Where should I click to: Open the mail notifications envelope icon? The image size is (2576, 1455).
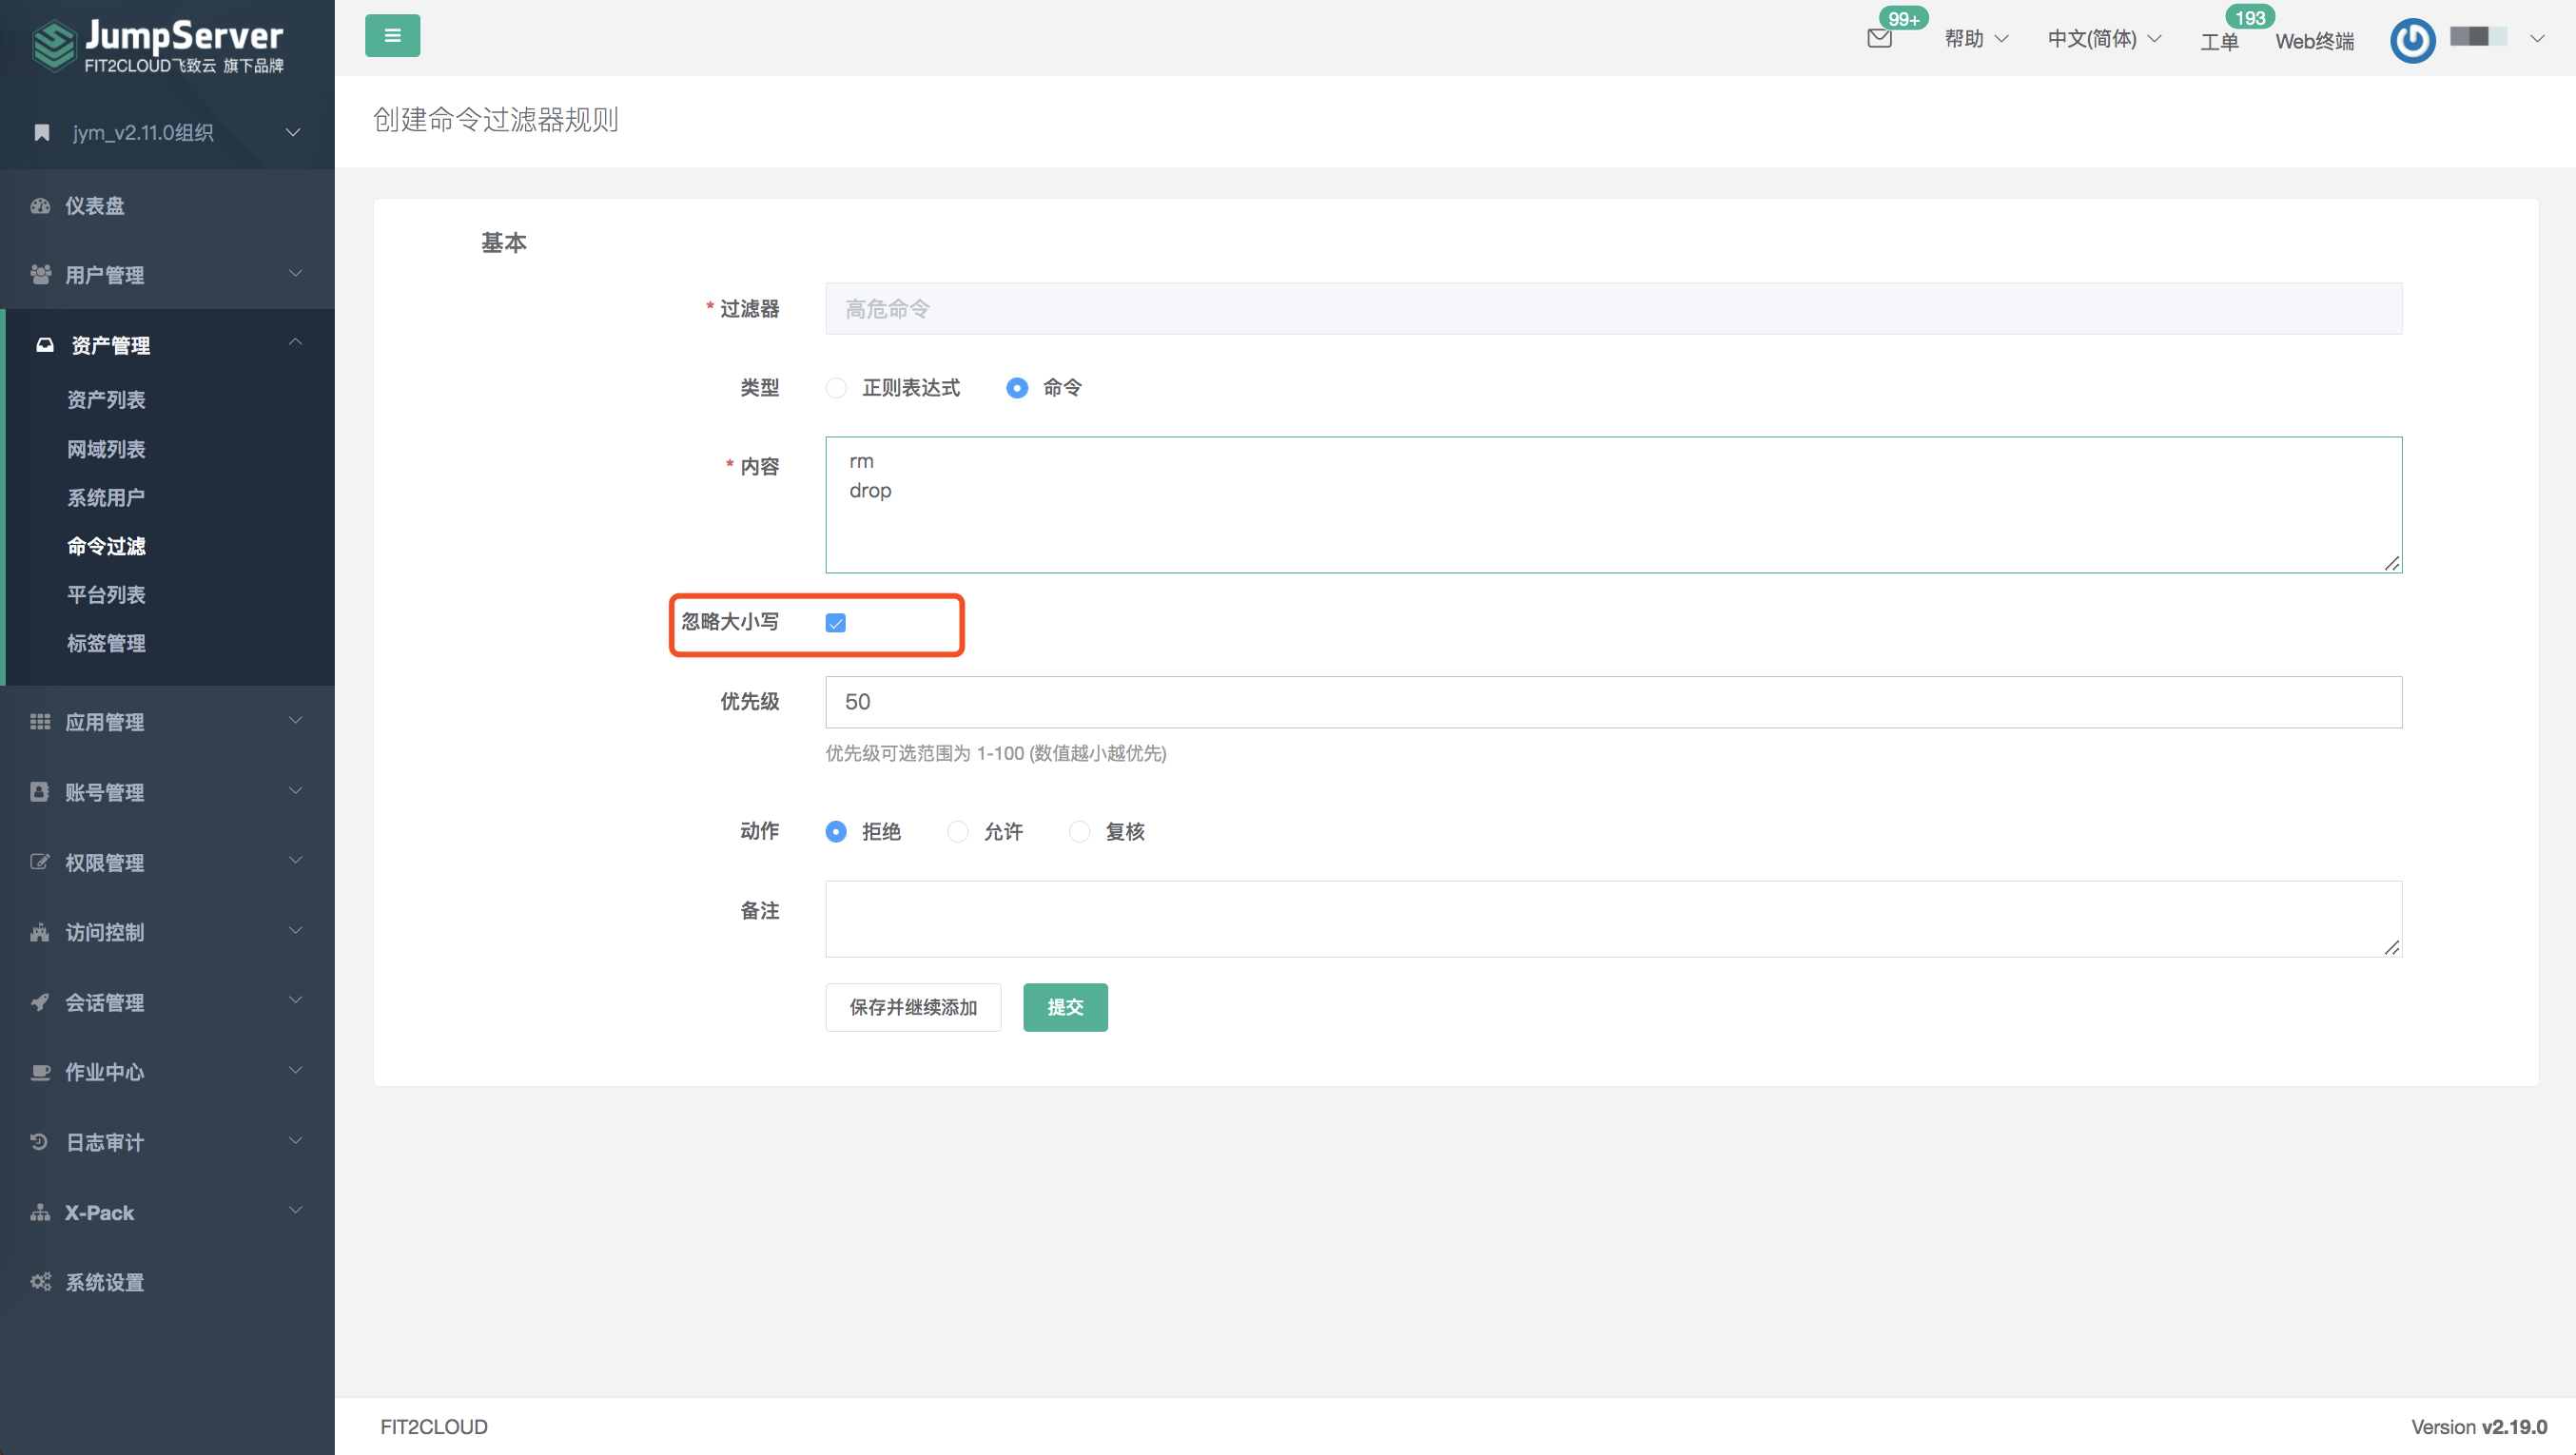[1879, 39]
